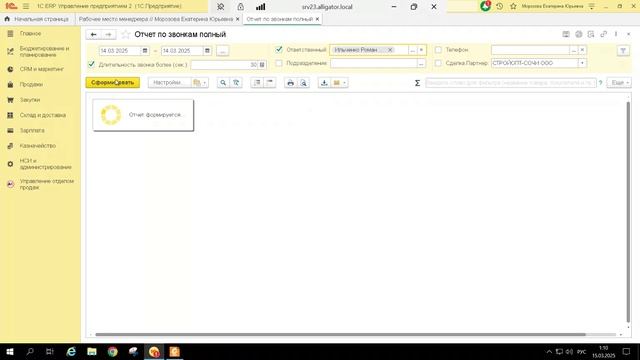
Task: Click the expand all groups icon
Action: pyautogui.click(x=257, y=83)
